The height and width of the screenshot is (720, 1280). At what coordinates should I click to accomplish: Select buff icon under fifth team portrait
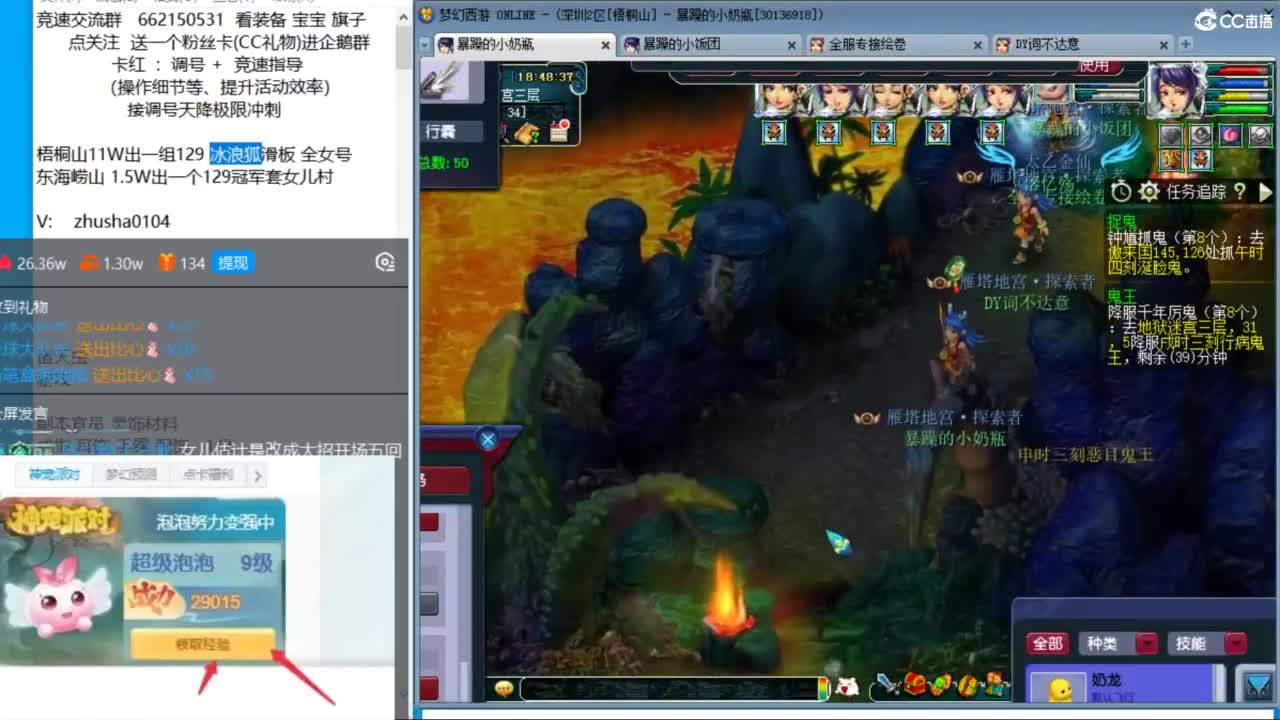[992, 132]
